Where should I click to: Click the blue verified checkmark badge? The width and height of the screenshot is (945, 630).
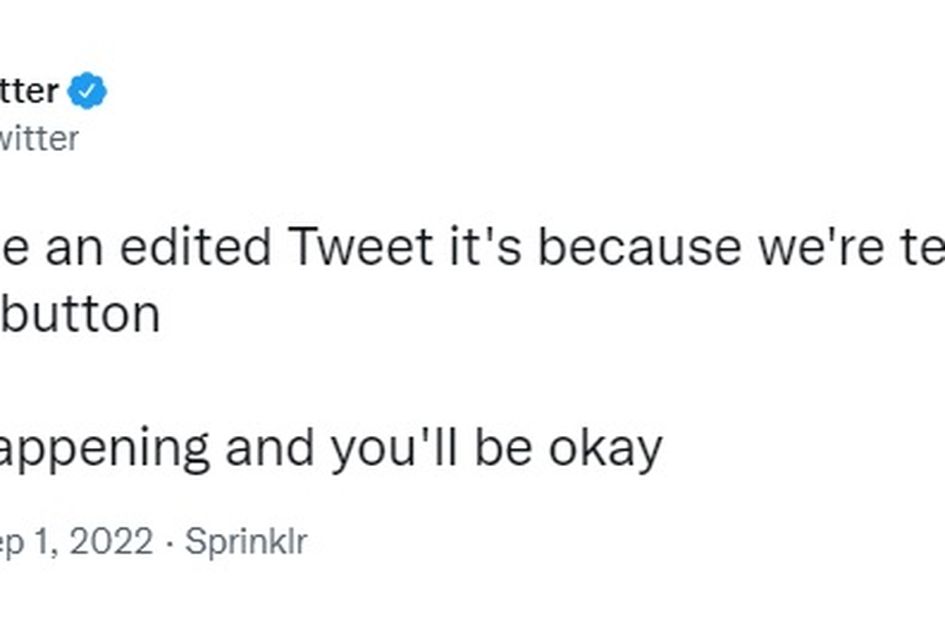click(87, 90)
